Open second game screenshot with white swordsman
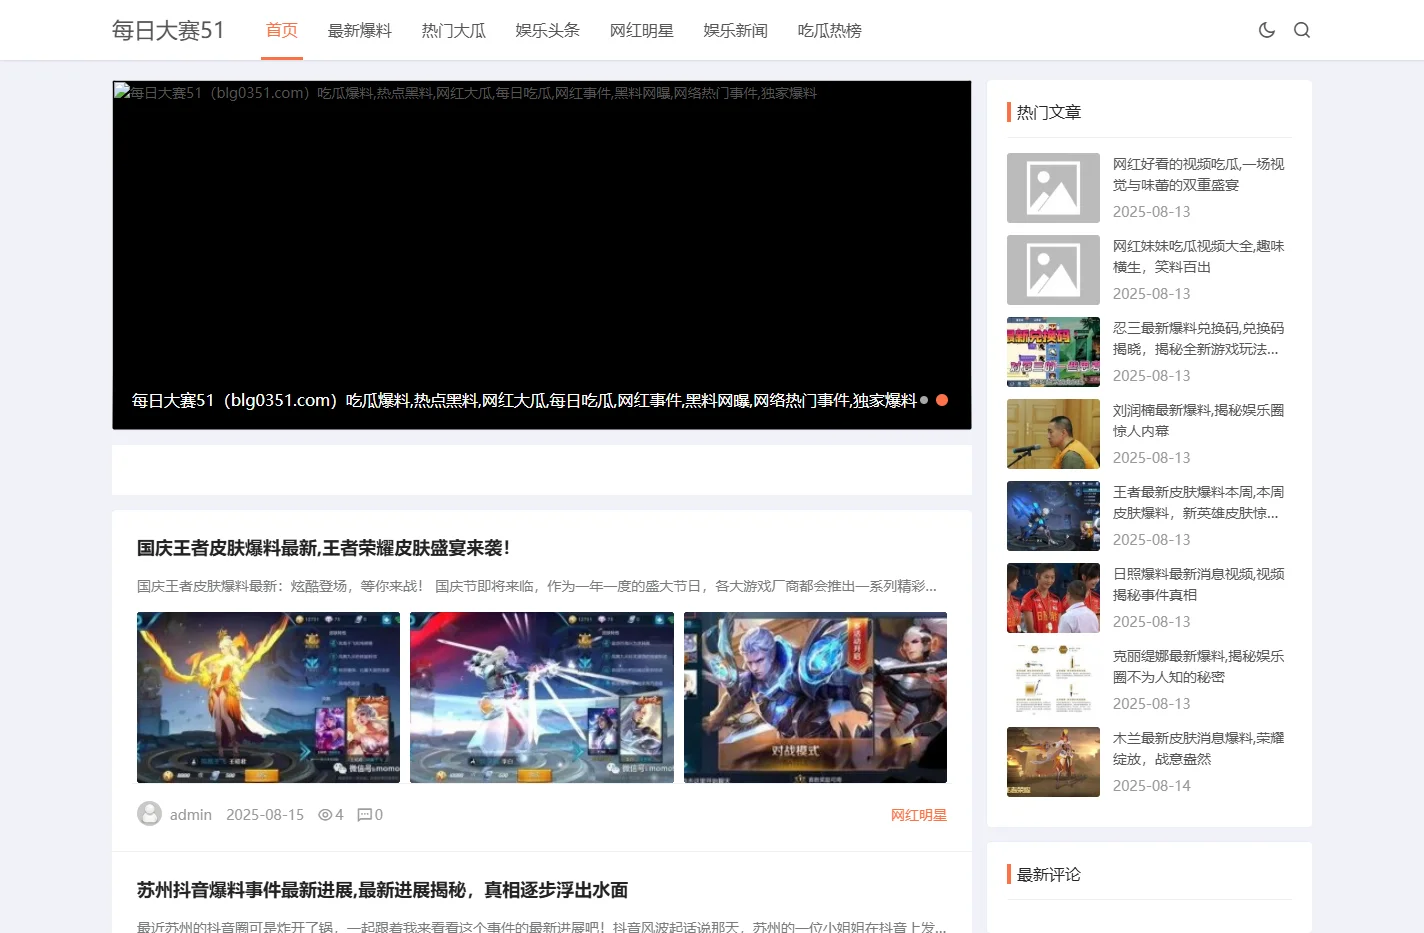Screen dimensions: 1424x933 tap(542, 697)
